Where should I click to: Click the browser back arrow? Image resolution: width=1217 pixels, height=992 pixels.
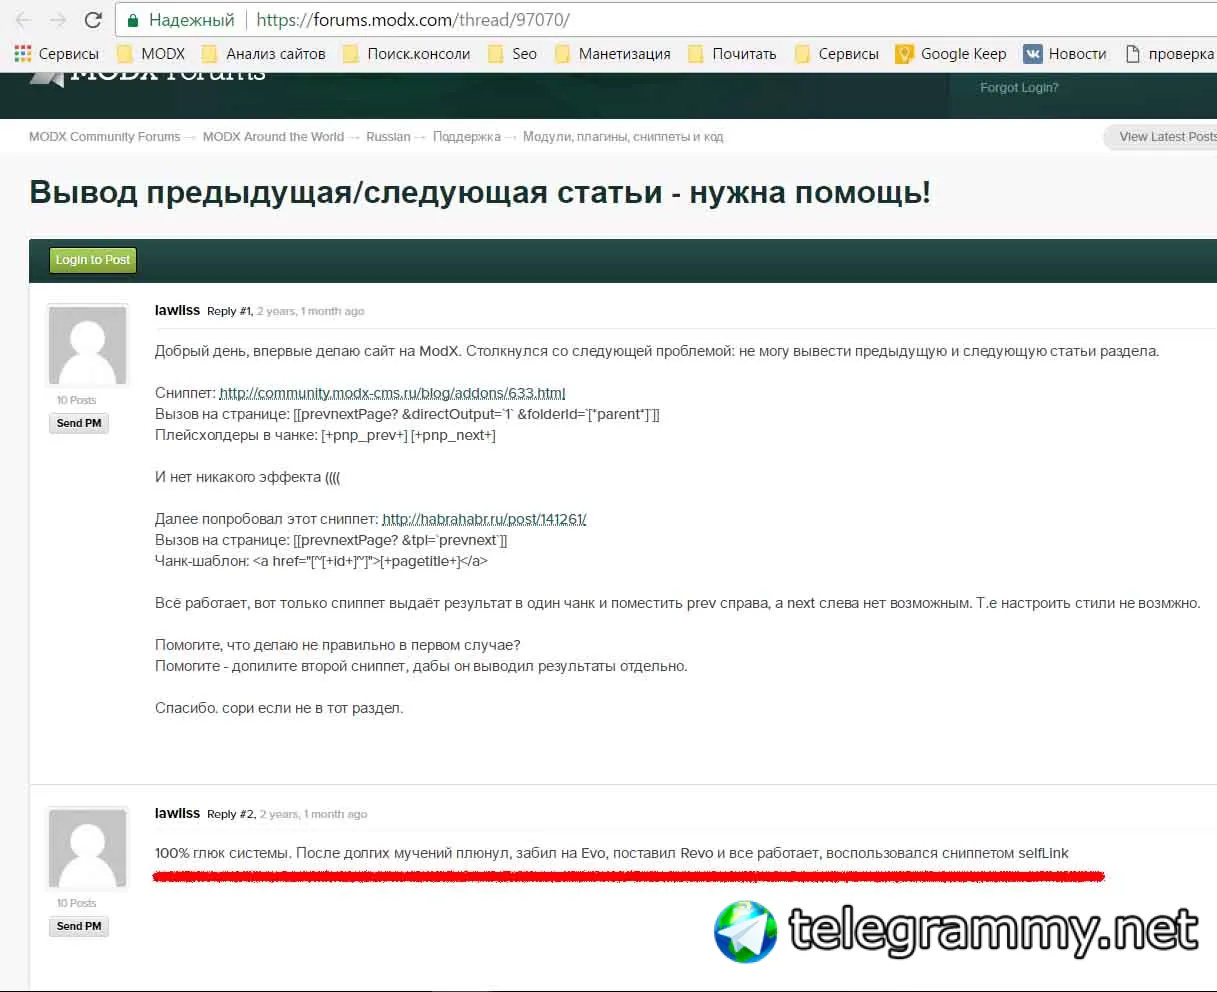24,20
